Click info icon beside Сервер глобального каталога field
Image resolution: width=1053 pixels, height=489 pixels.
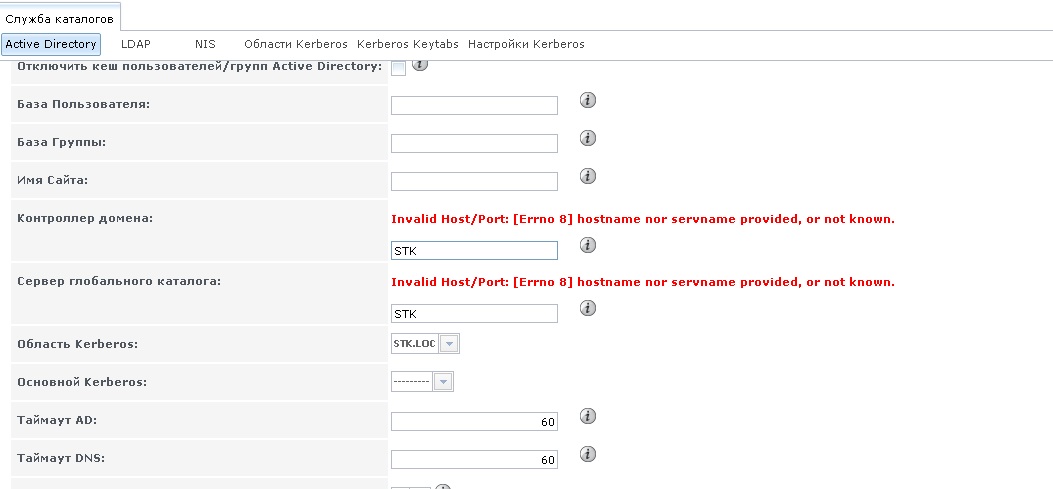[588, 308]
